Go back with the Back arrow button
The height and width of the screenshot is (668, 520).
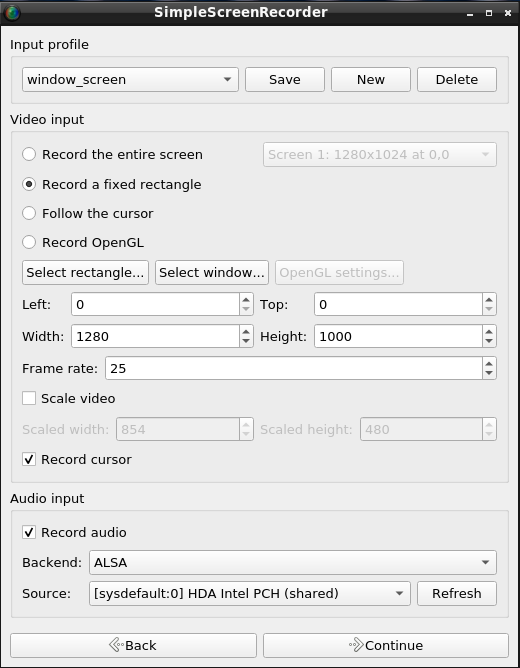[x=133, y=645]
